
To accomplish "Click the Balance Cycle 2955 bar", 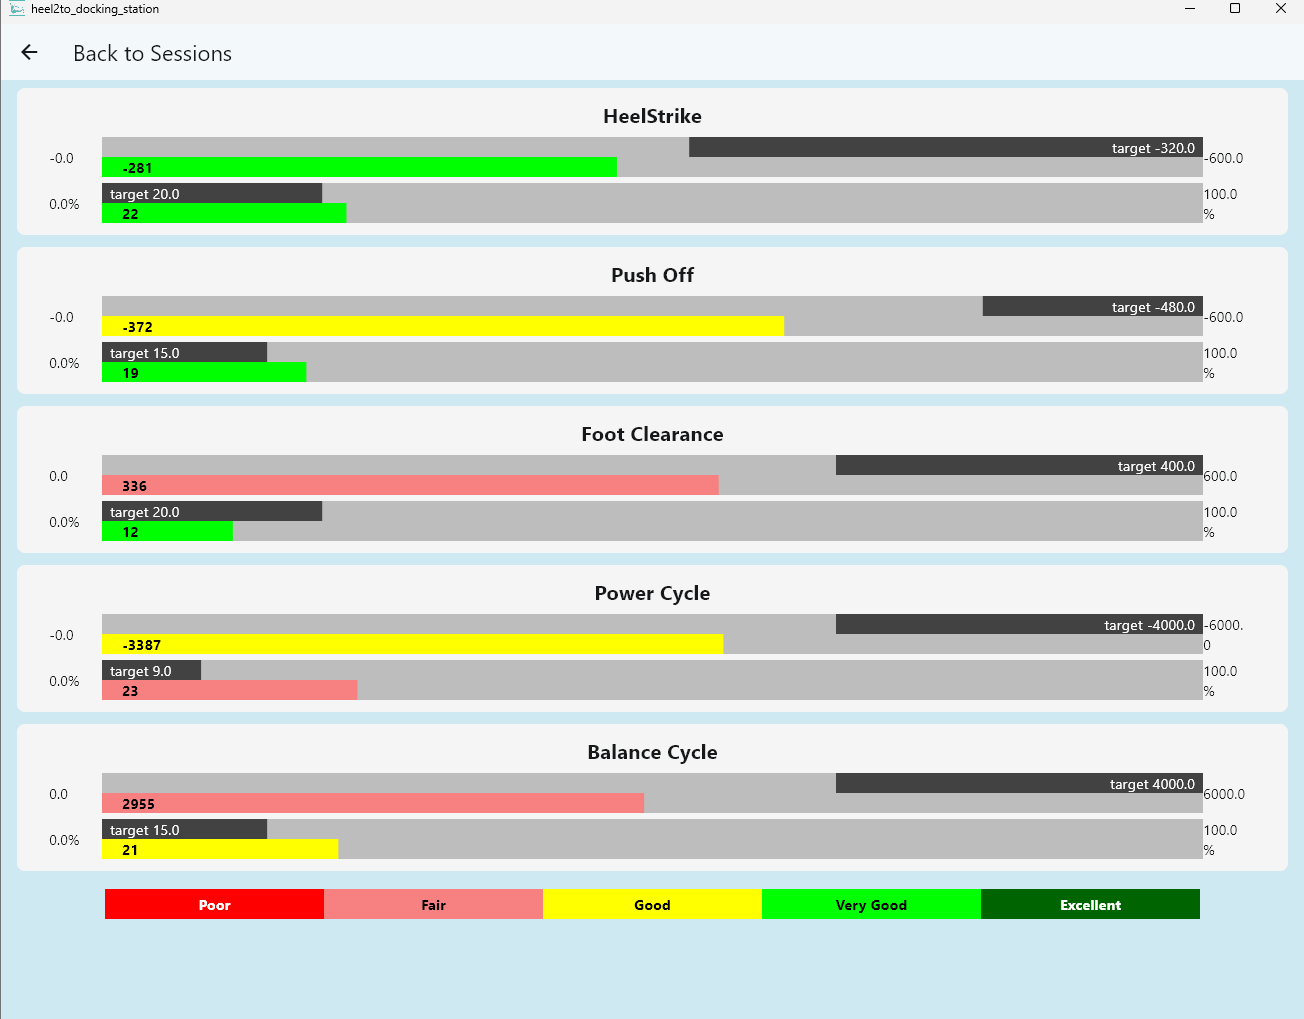I will [x=373, y=804].
